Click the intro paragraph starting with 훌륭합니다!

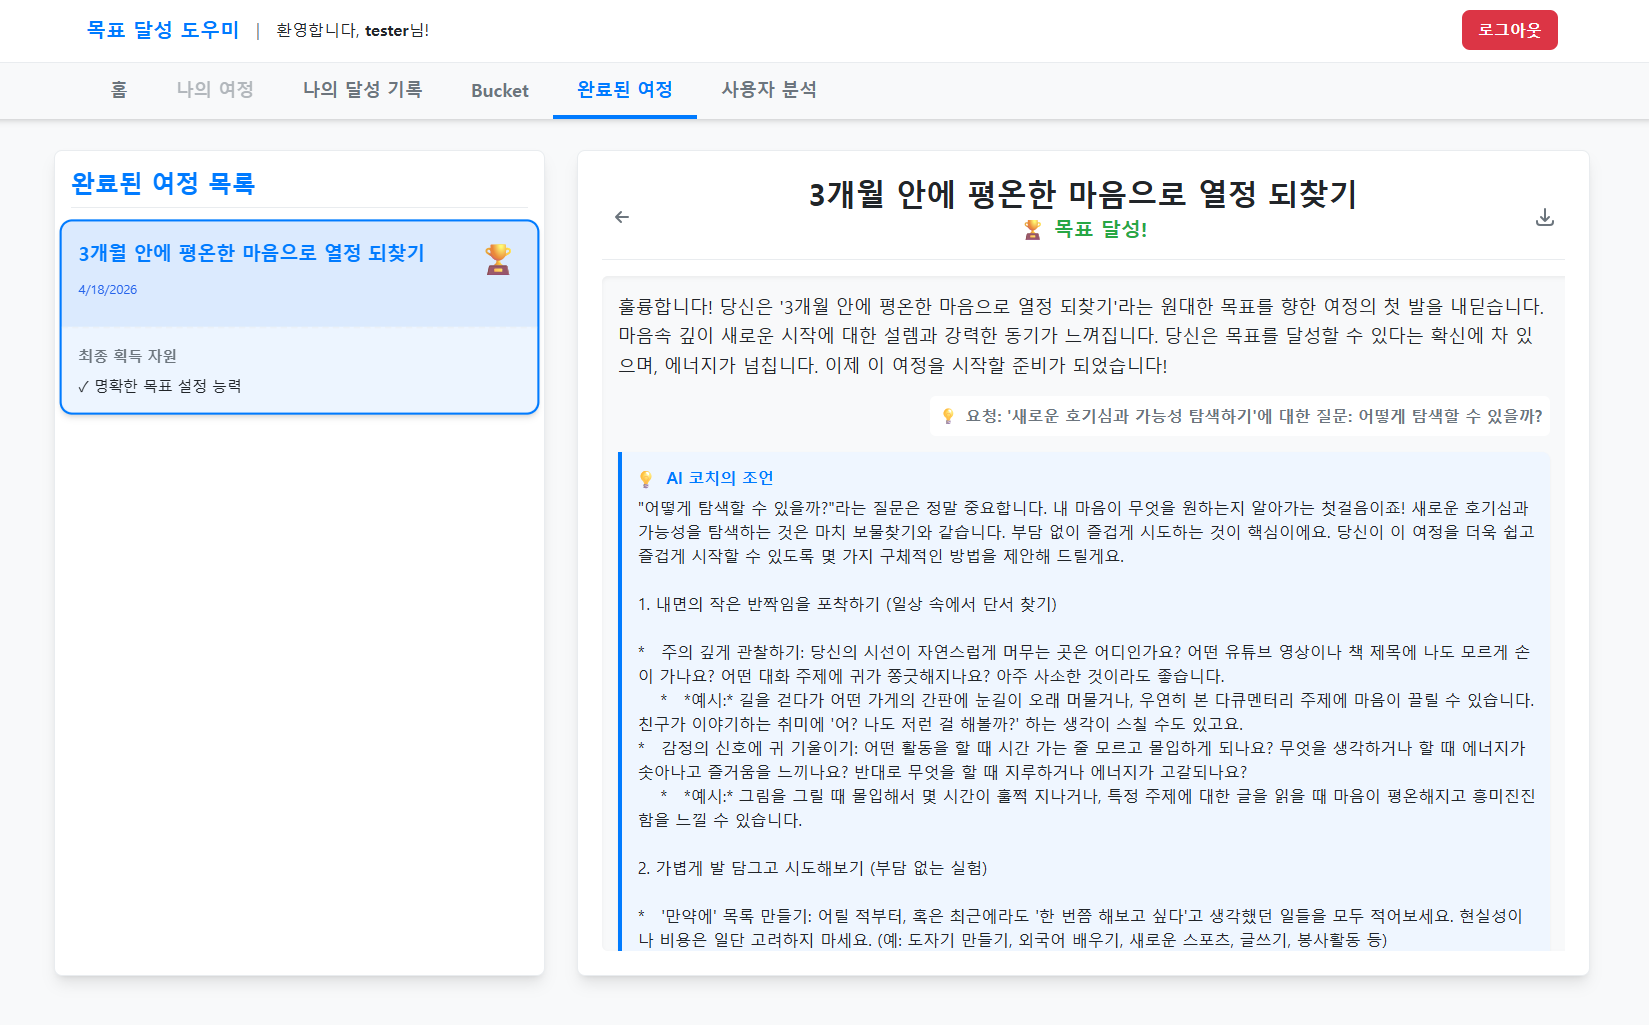tap(1083, 336)
